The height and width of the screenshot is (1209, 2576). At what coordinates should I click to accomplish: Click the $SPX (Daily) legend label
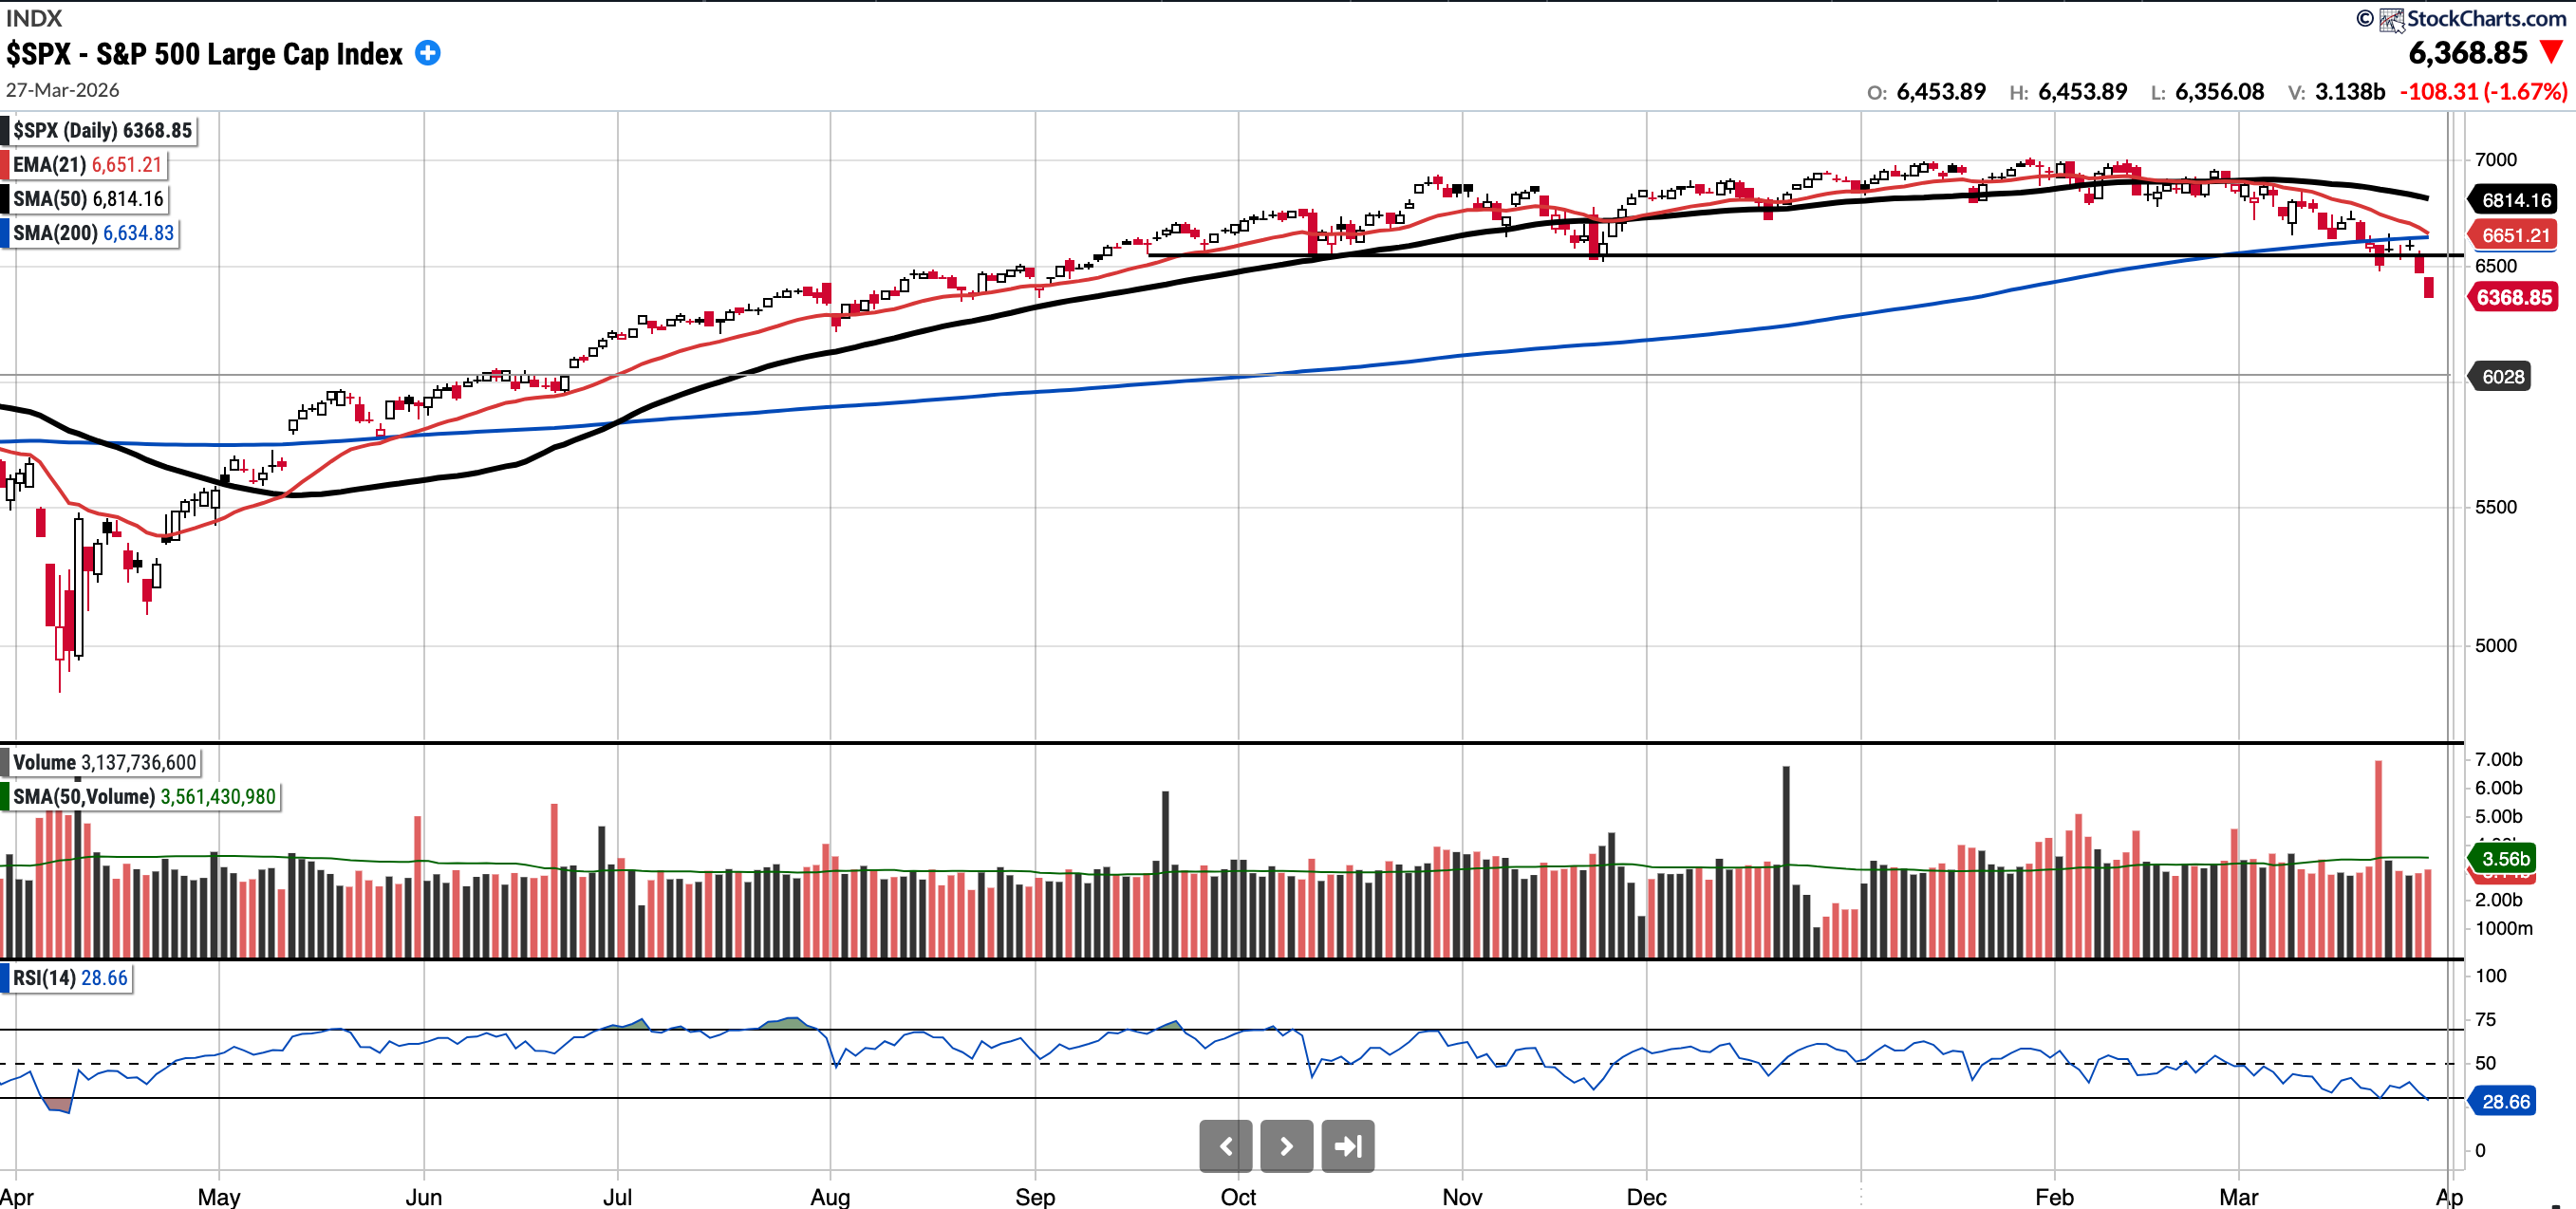pyautogui.click(x=102, y=131)
